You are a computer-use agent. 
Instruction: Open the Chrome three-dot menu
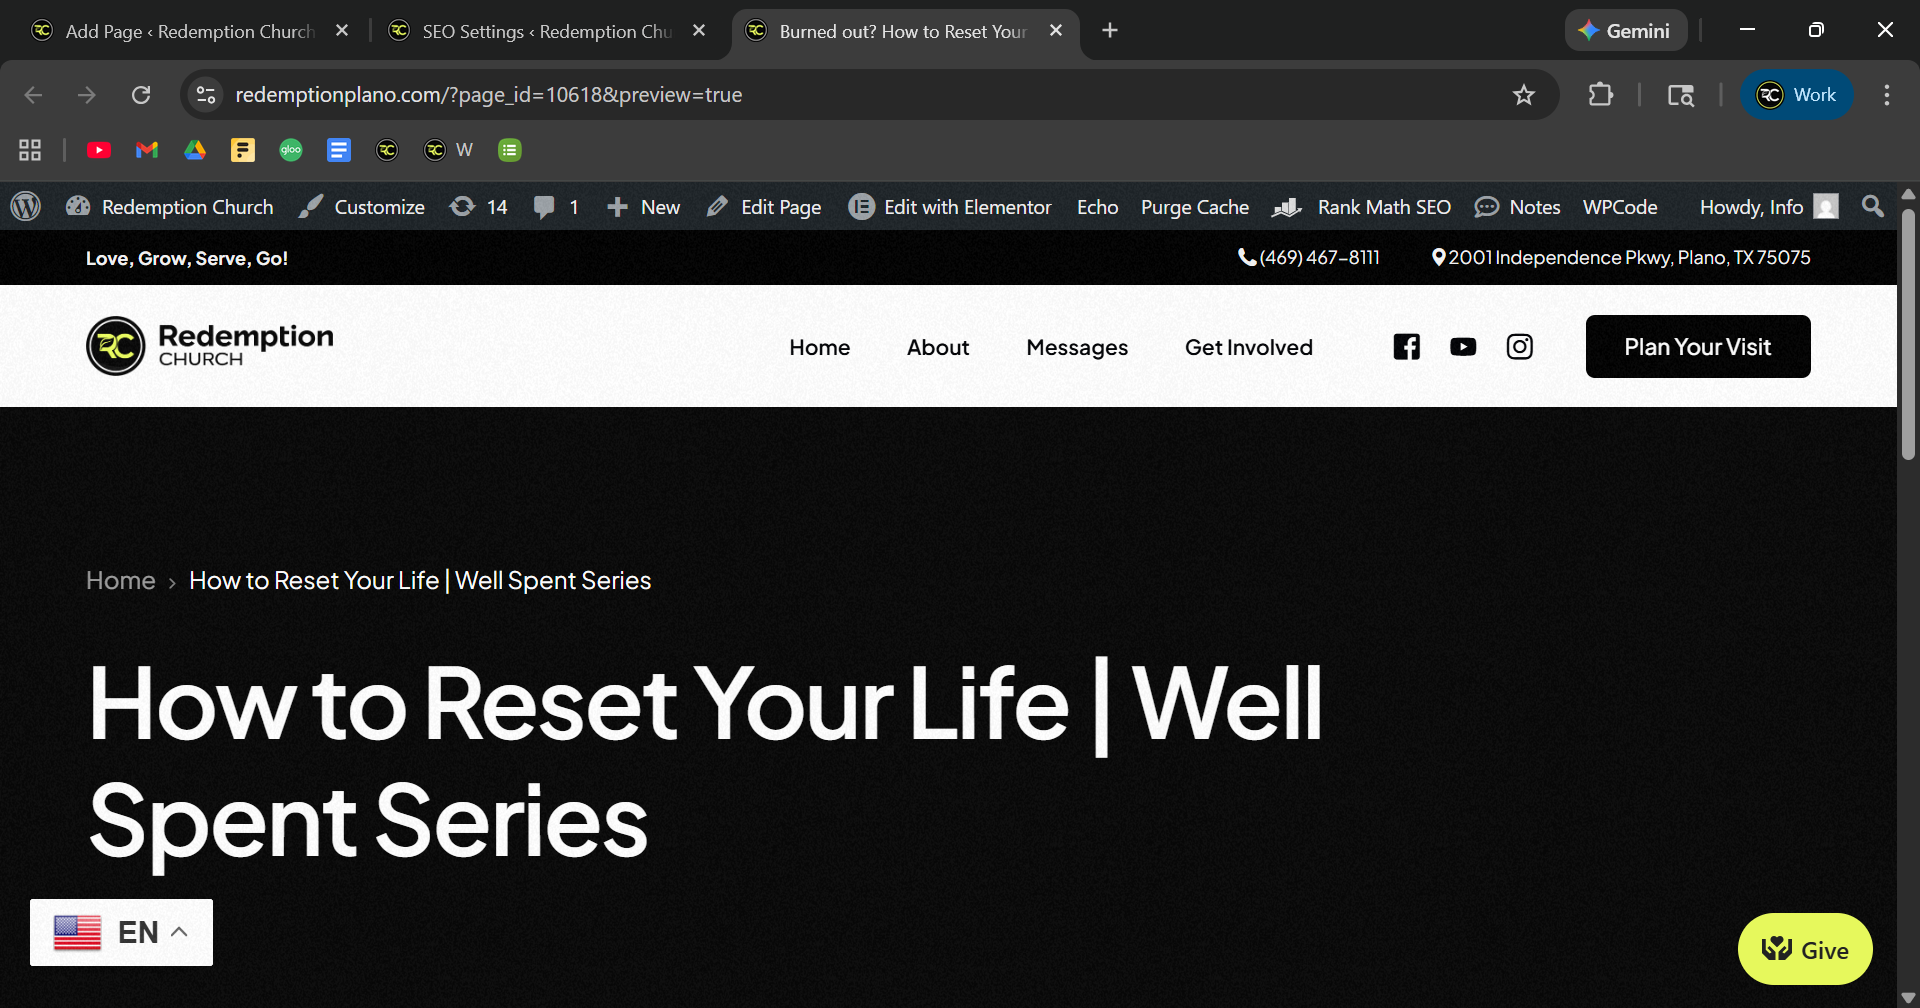click(x=1886, y=95)
